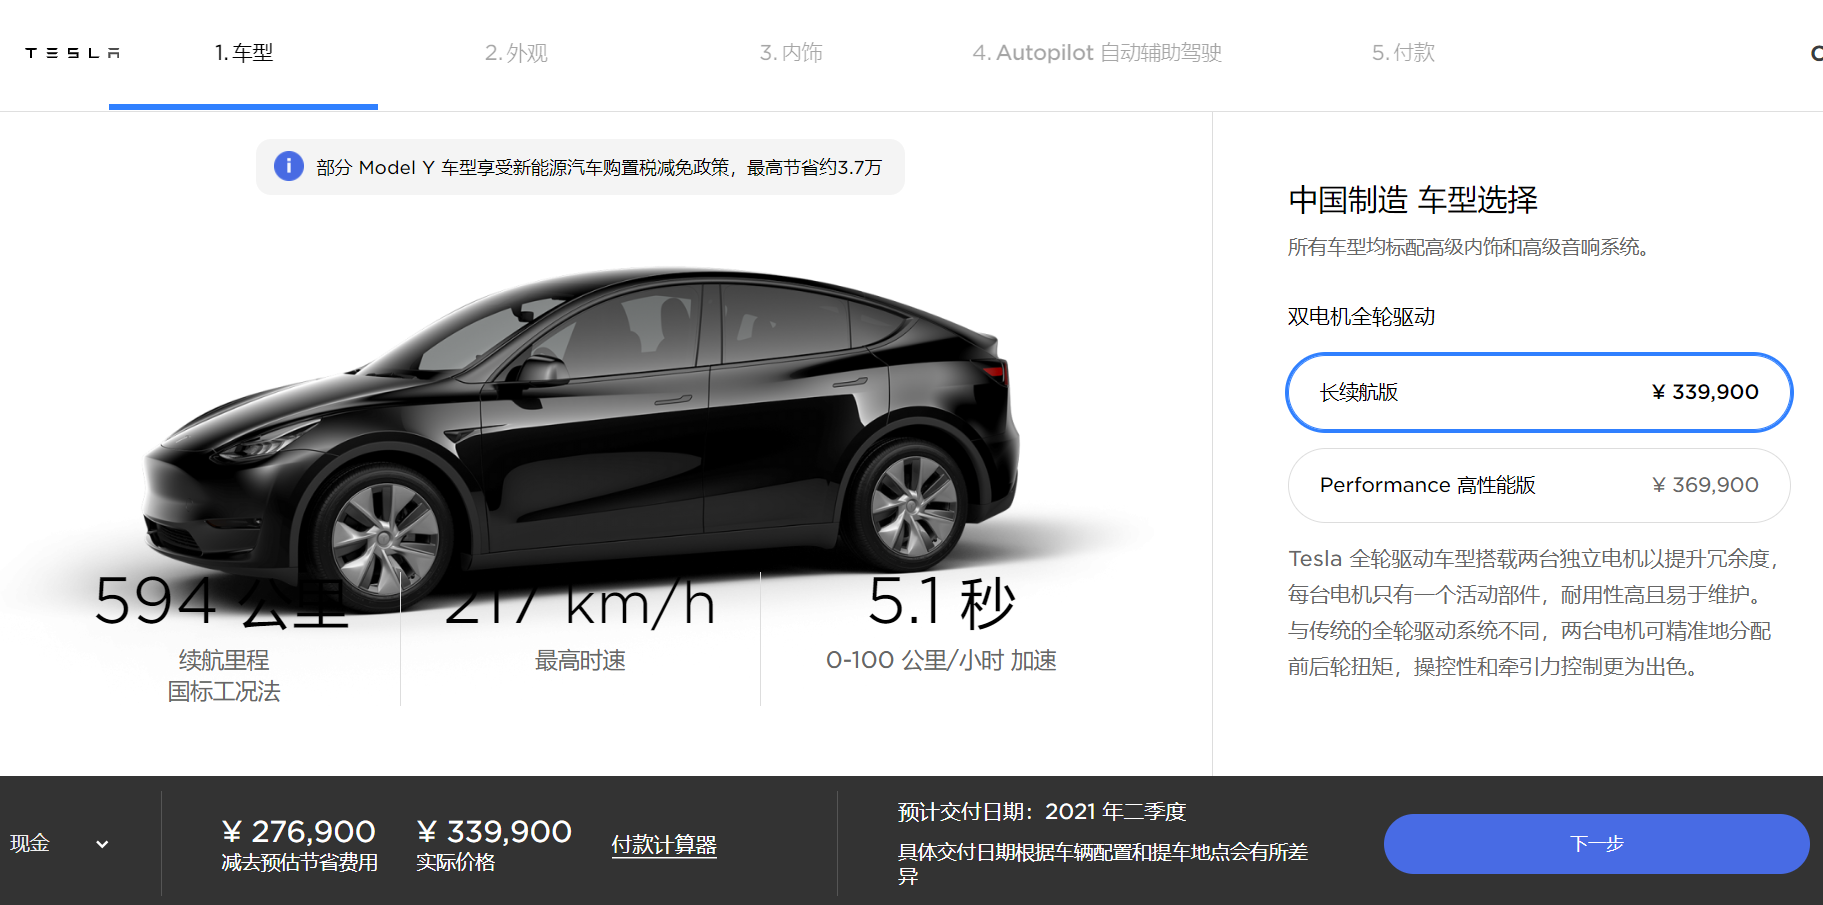Switch to the 3. 内饰 tab

click(x=791, y=53)
